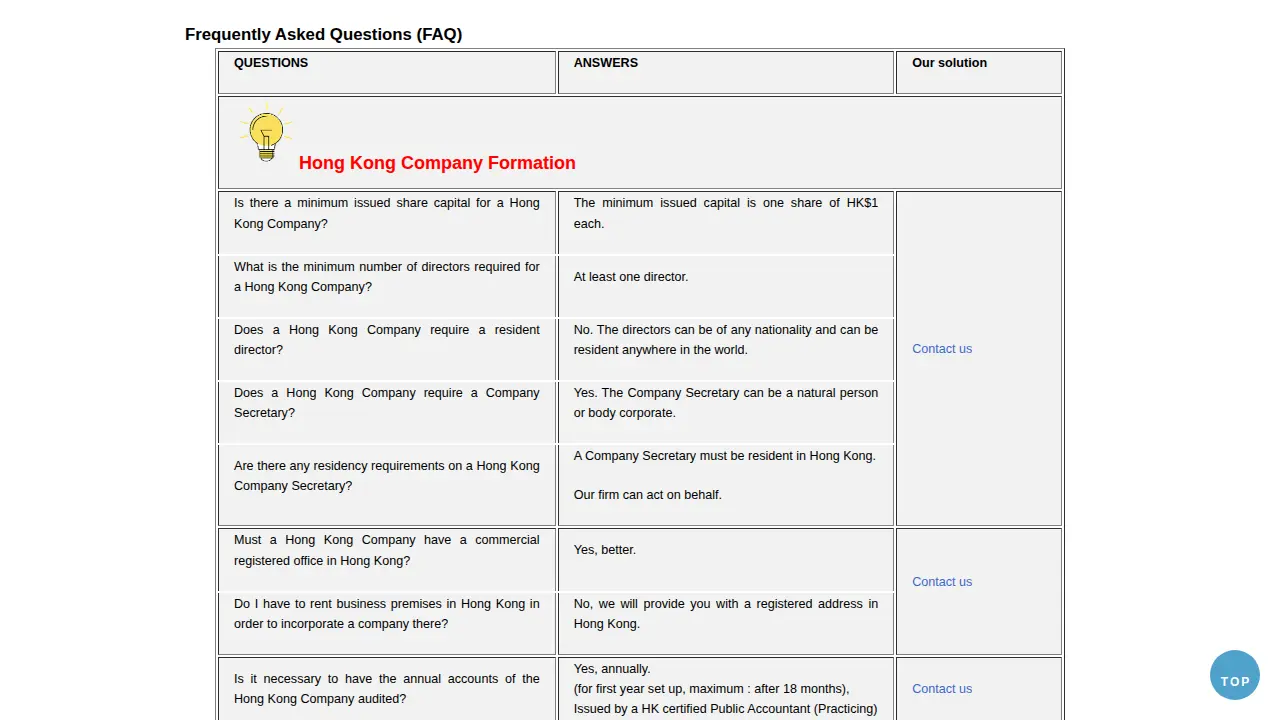
Task: Click answer about providing a registered address
Action: point(726,614)
